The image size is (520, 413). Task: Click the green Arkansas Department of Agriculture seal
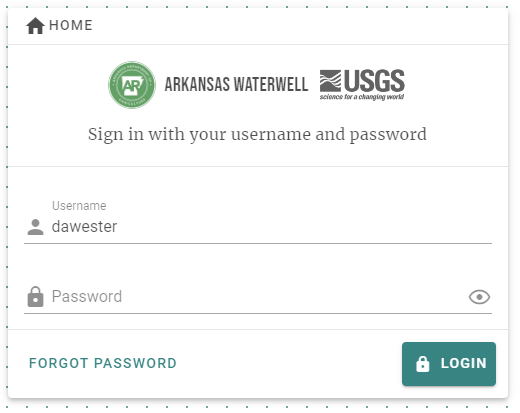point(132,85)
